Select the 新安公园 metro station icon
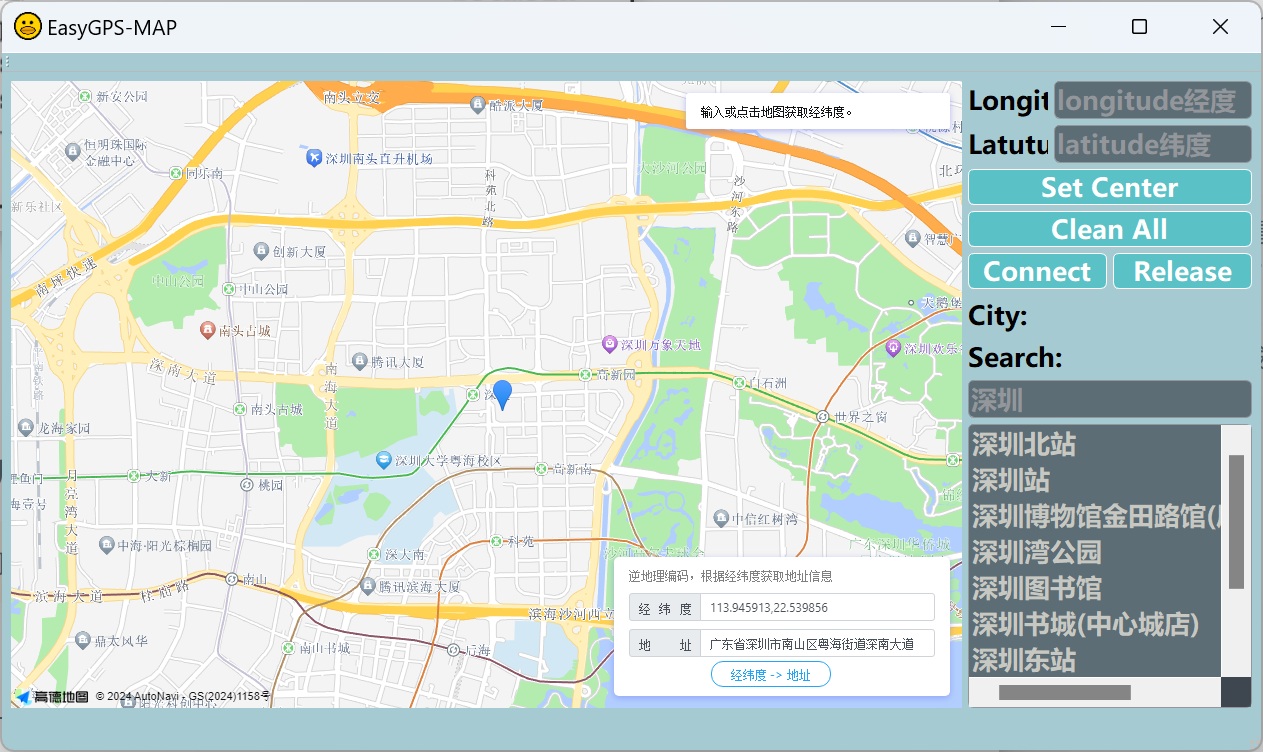Screen dimensions: 1263x752 click(83, 96)
